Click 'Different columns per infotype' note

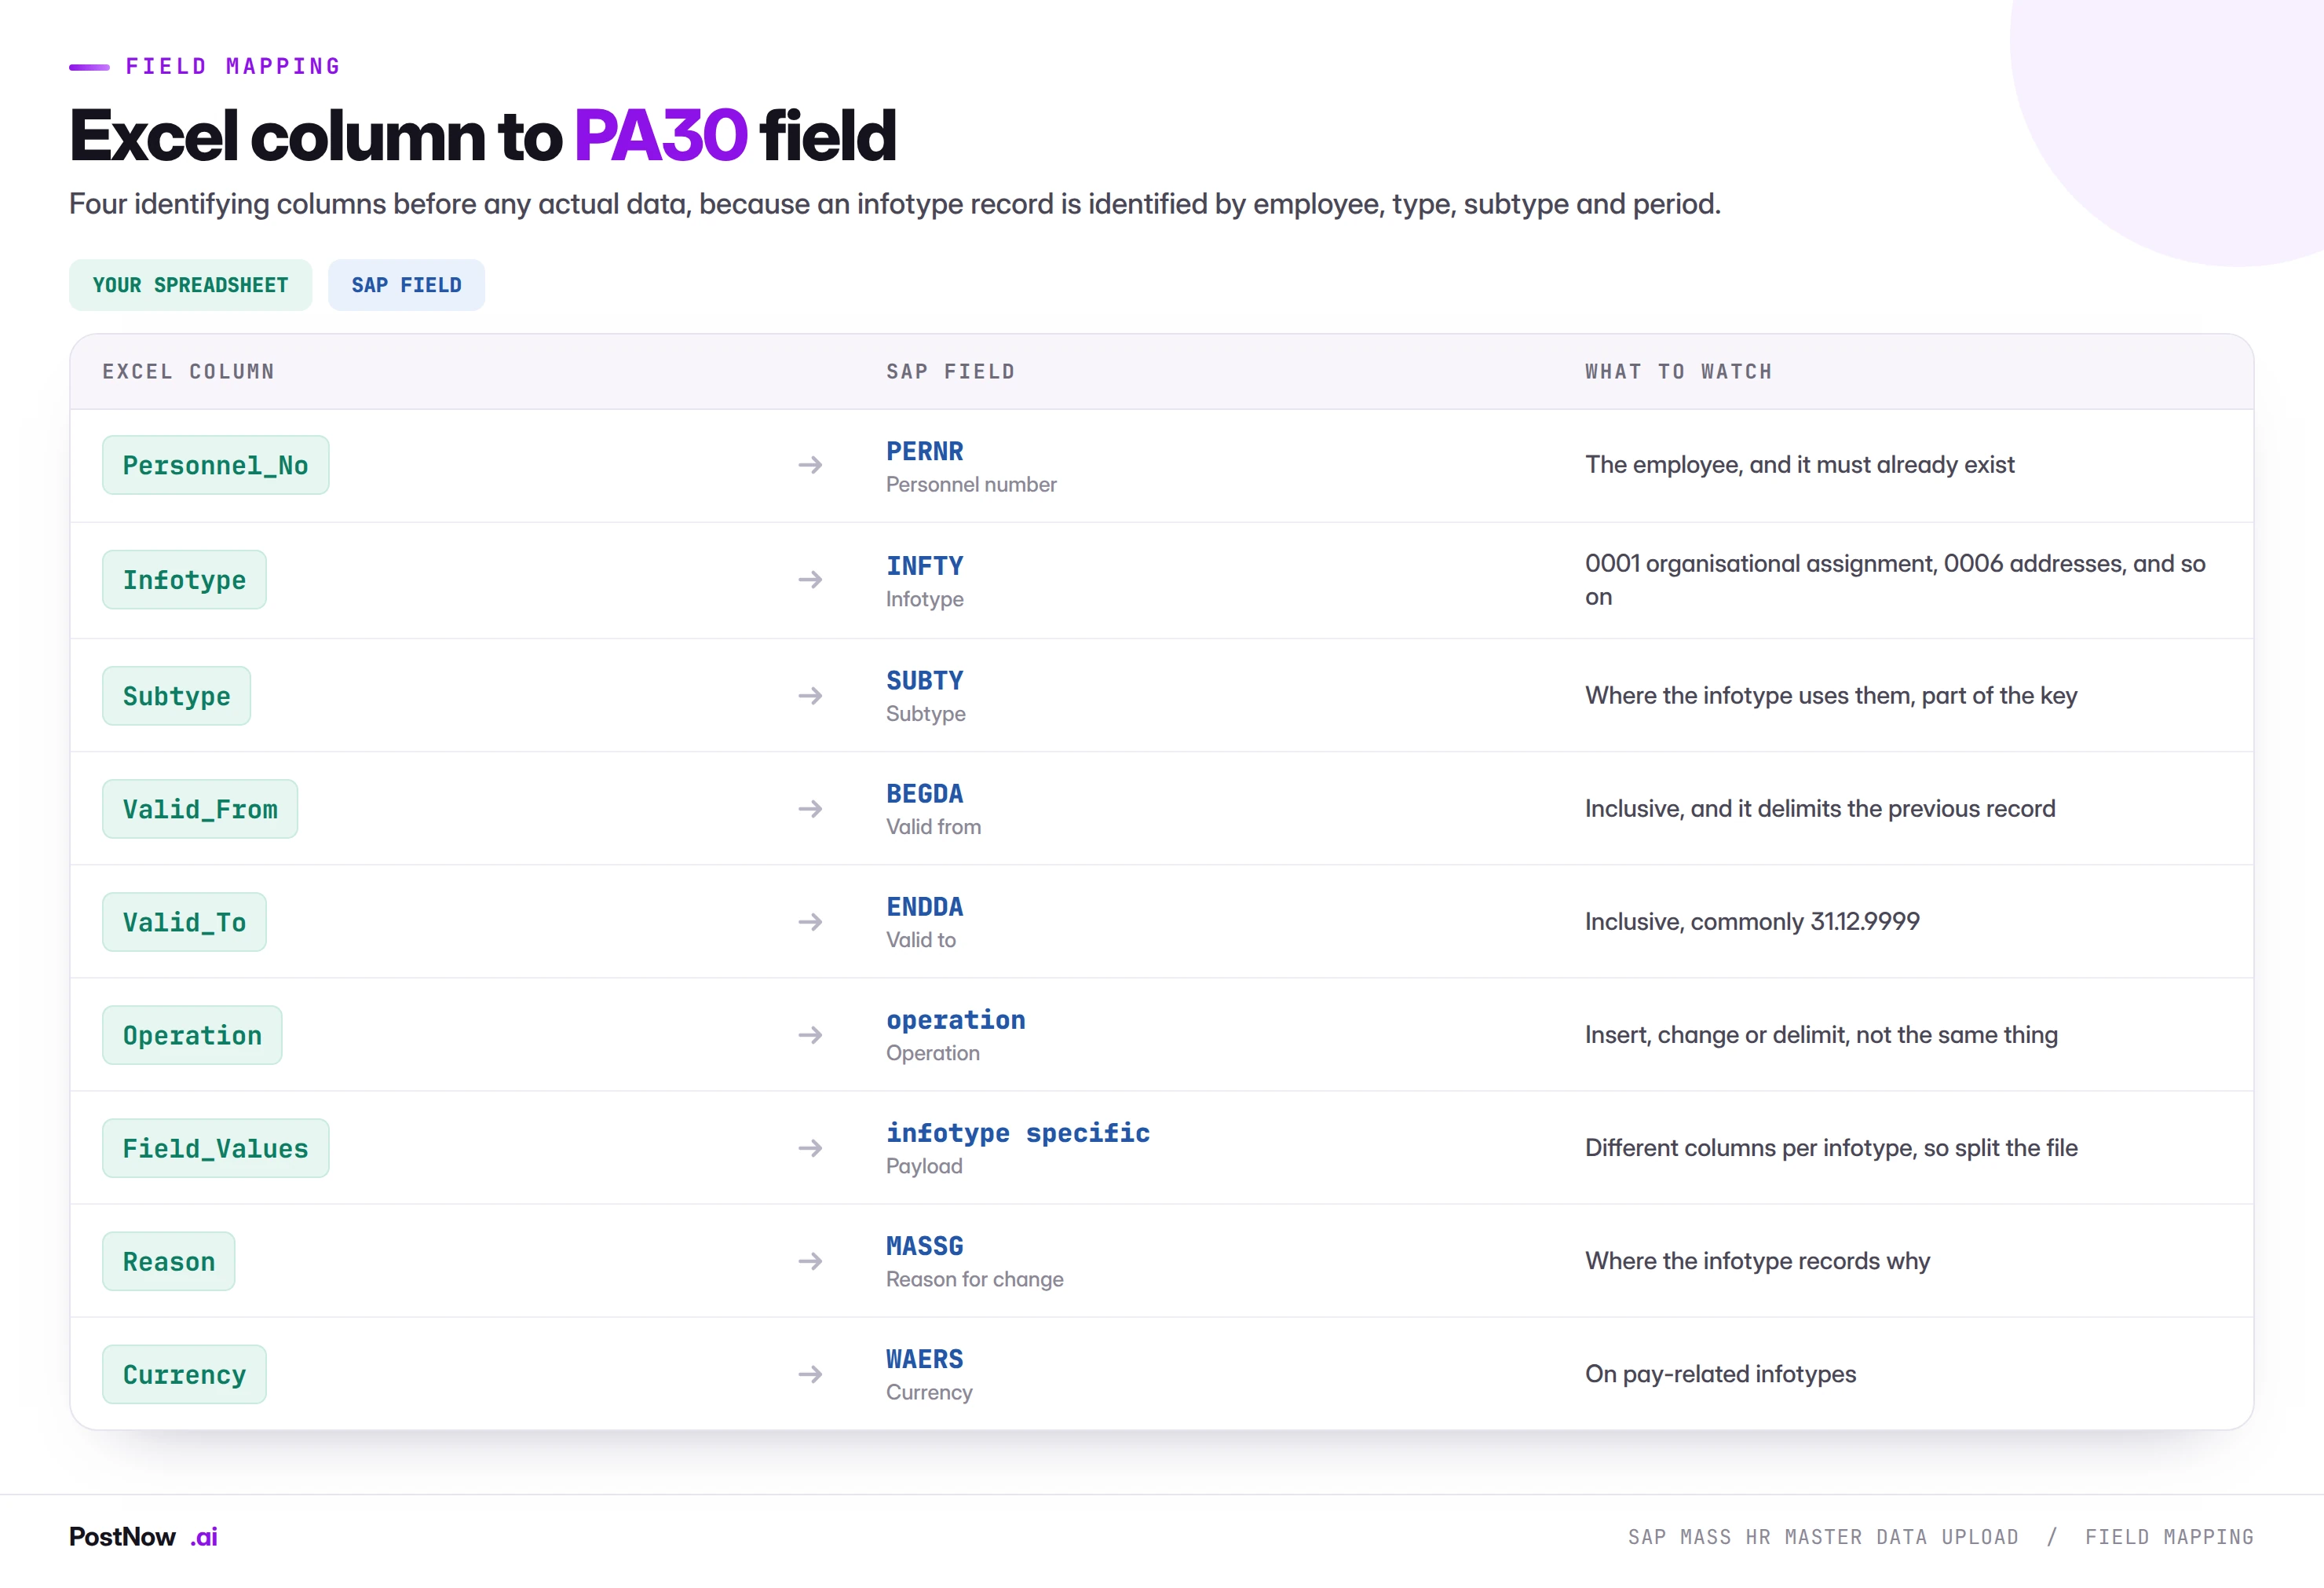(1831, 1148)
